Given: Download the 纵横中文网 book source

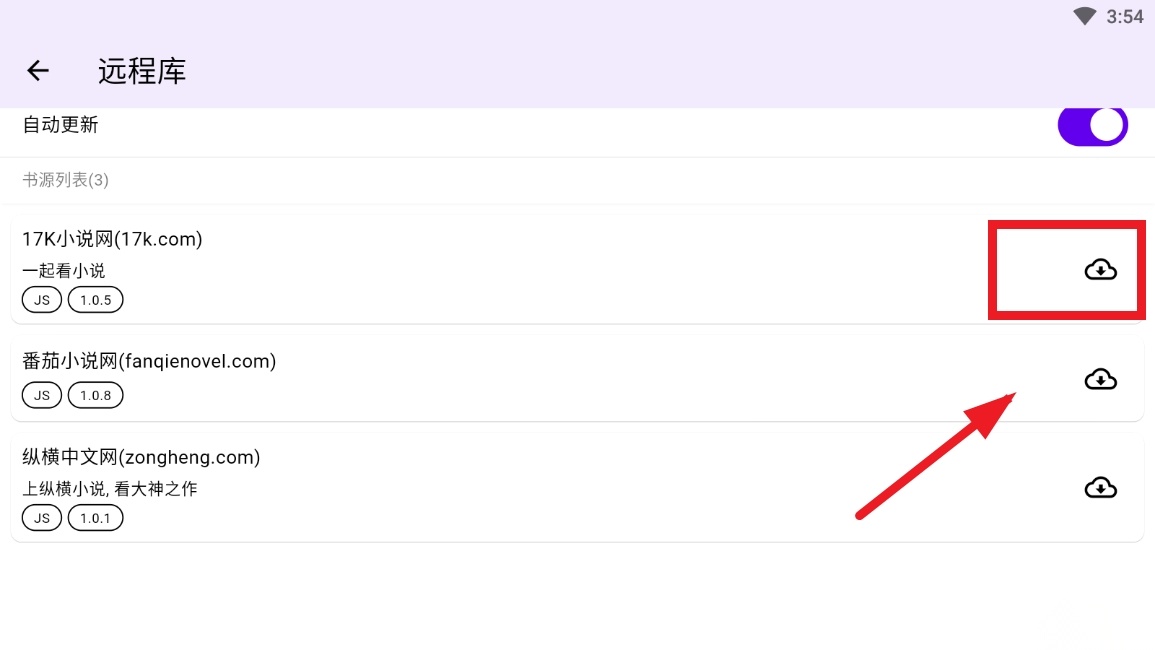Looking at the screenshot, I should point(1100,488).
